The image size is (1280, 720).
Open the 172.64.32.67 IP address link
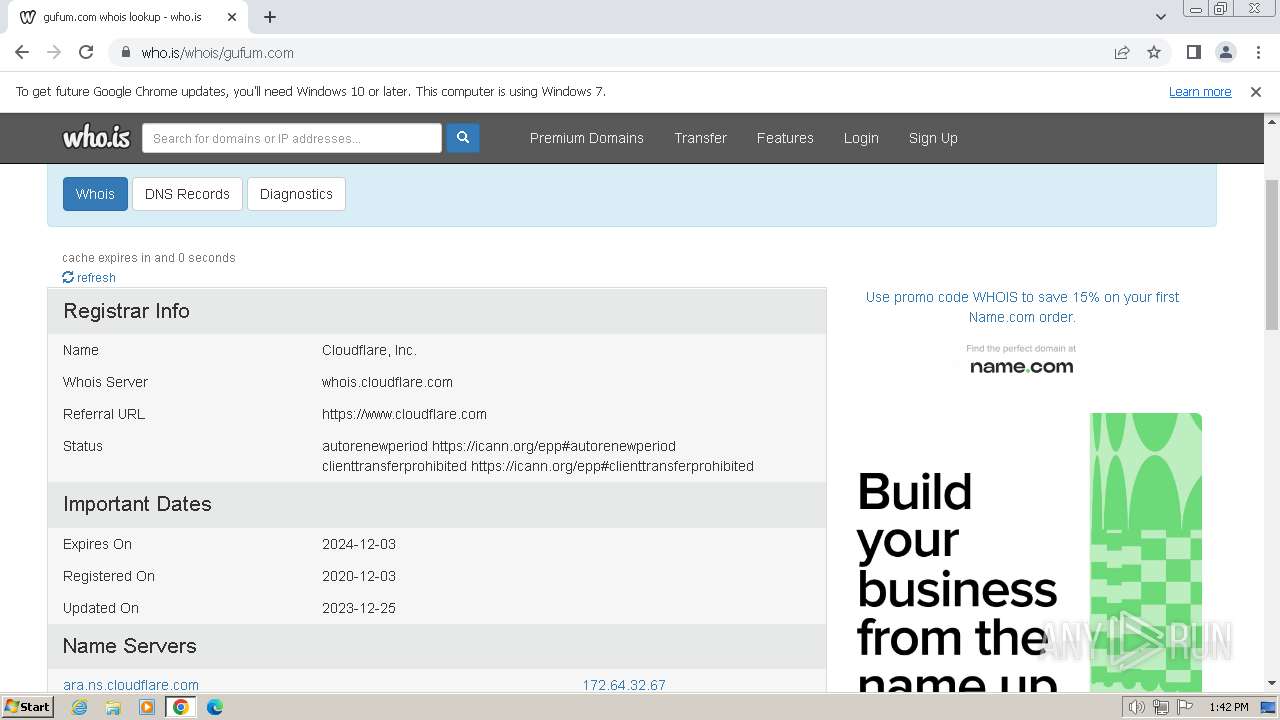click(x=624, y=685)
